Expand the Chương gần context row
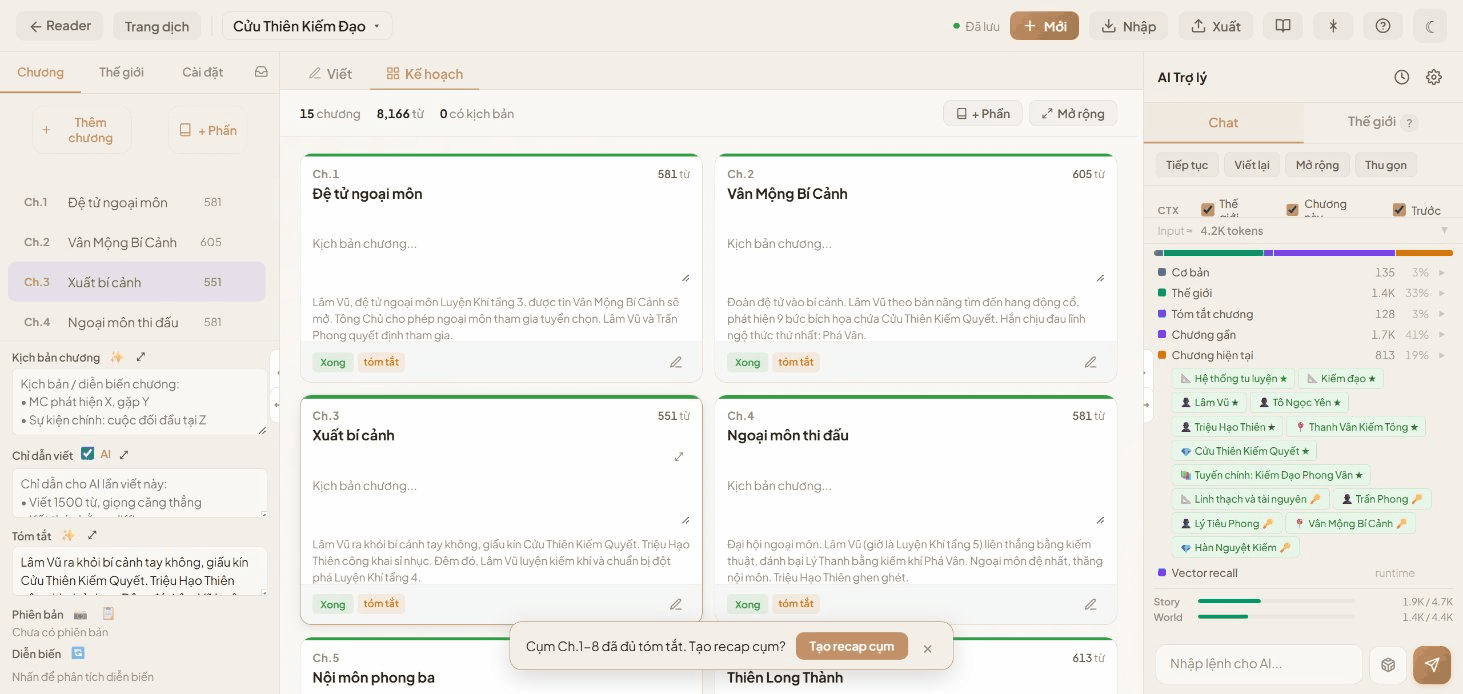The width and height of the screenshot is (1463, 694). coord(1441,335)
